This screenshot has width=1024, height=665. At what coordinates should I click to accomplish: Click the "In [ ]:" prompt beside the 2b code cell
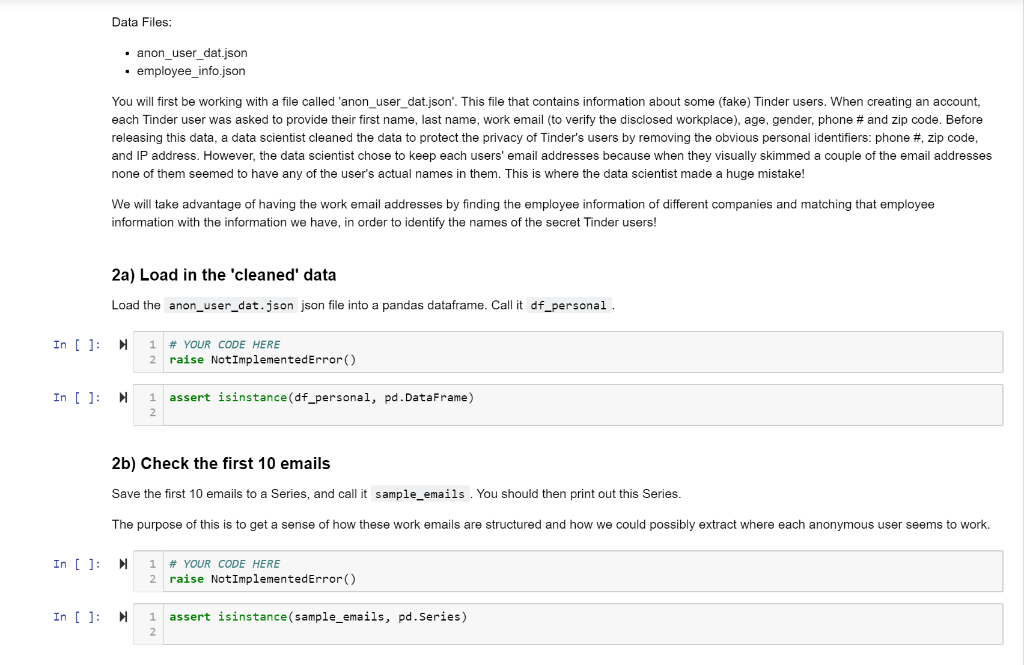pyautogui.click(x=76, y=563)
